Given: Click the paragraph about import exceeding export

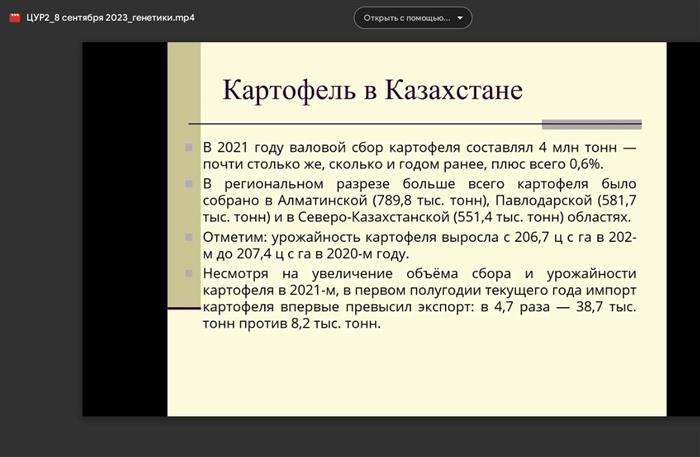Looking at the screenshot, I should [x=418, y=298].
